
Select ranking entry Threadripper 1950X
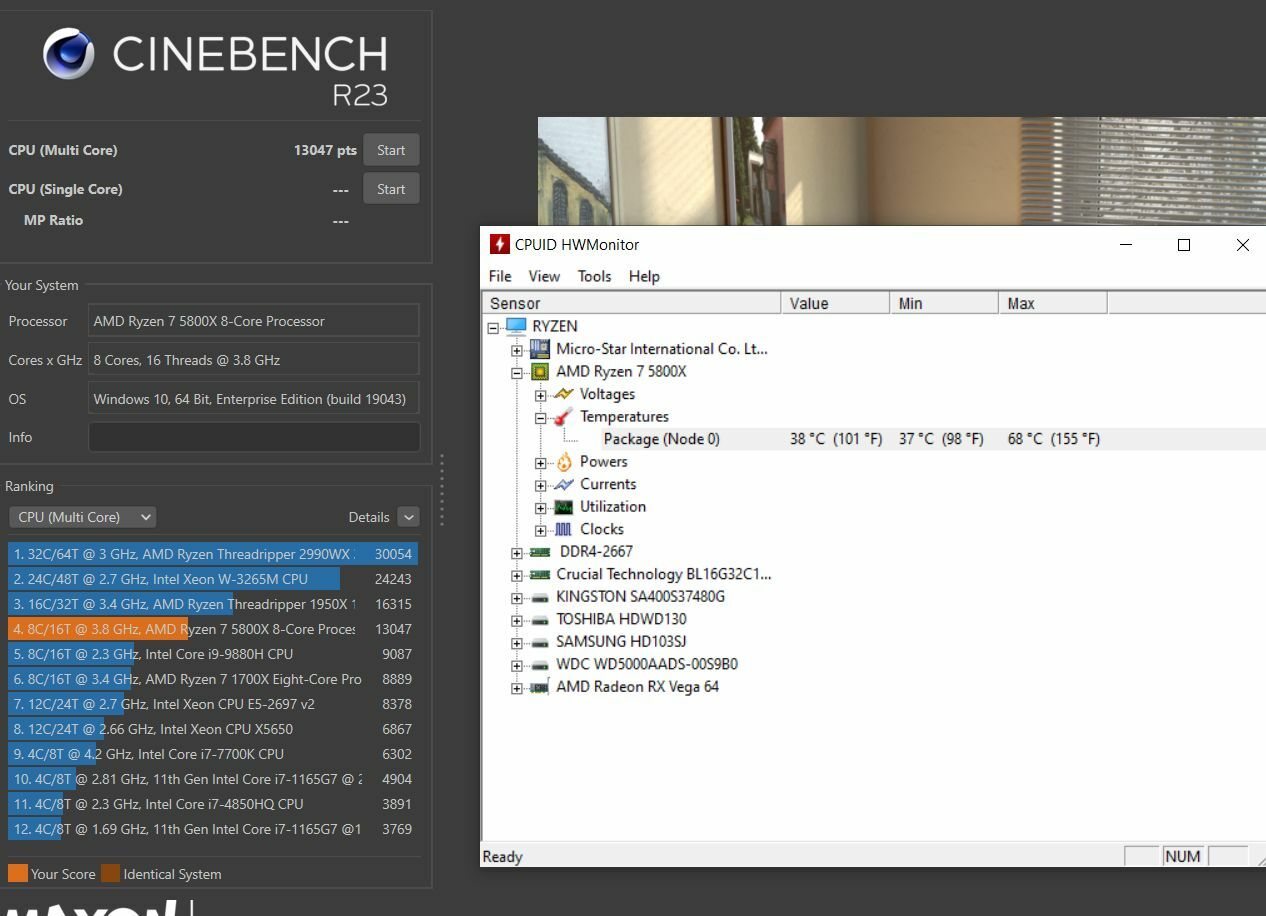coord(213,604)
